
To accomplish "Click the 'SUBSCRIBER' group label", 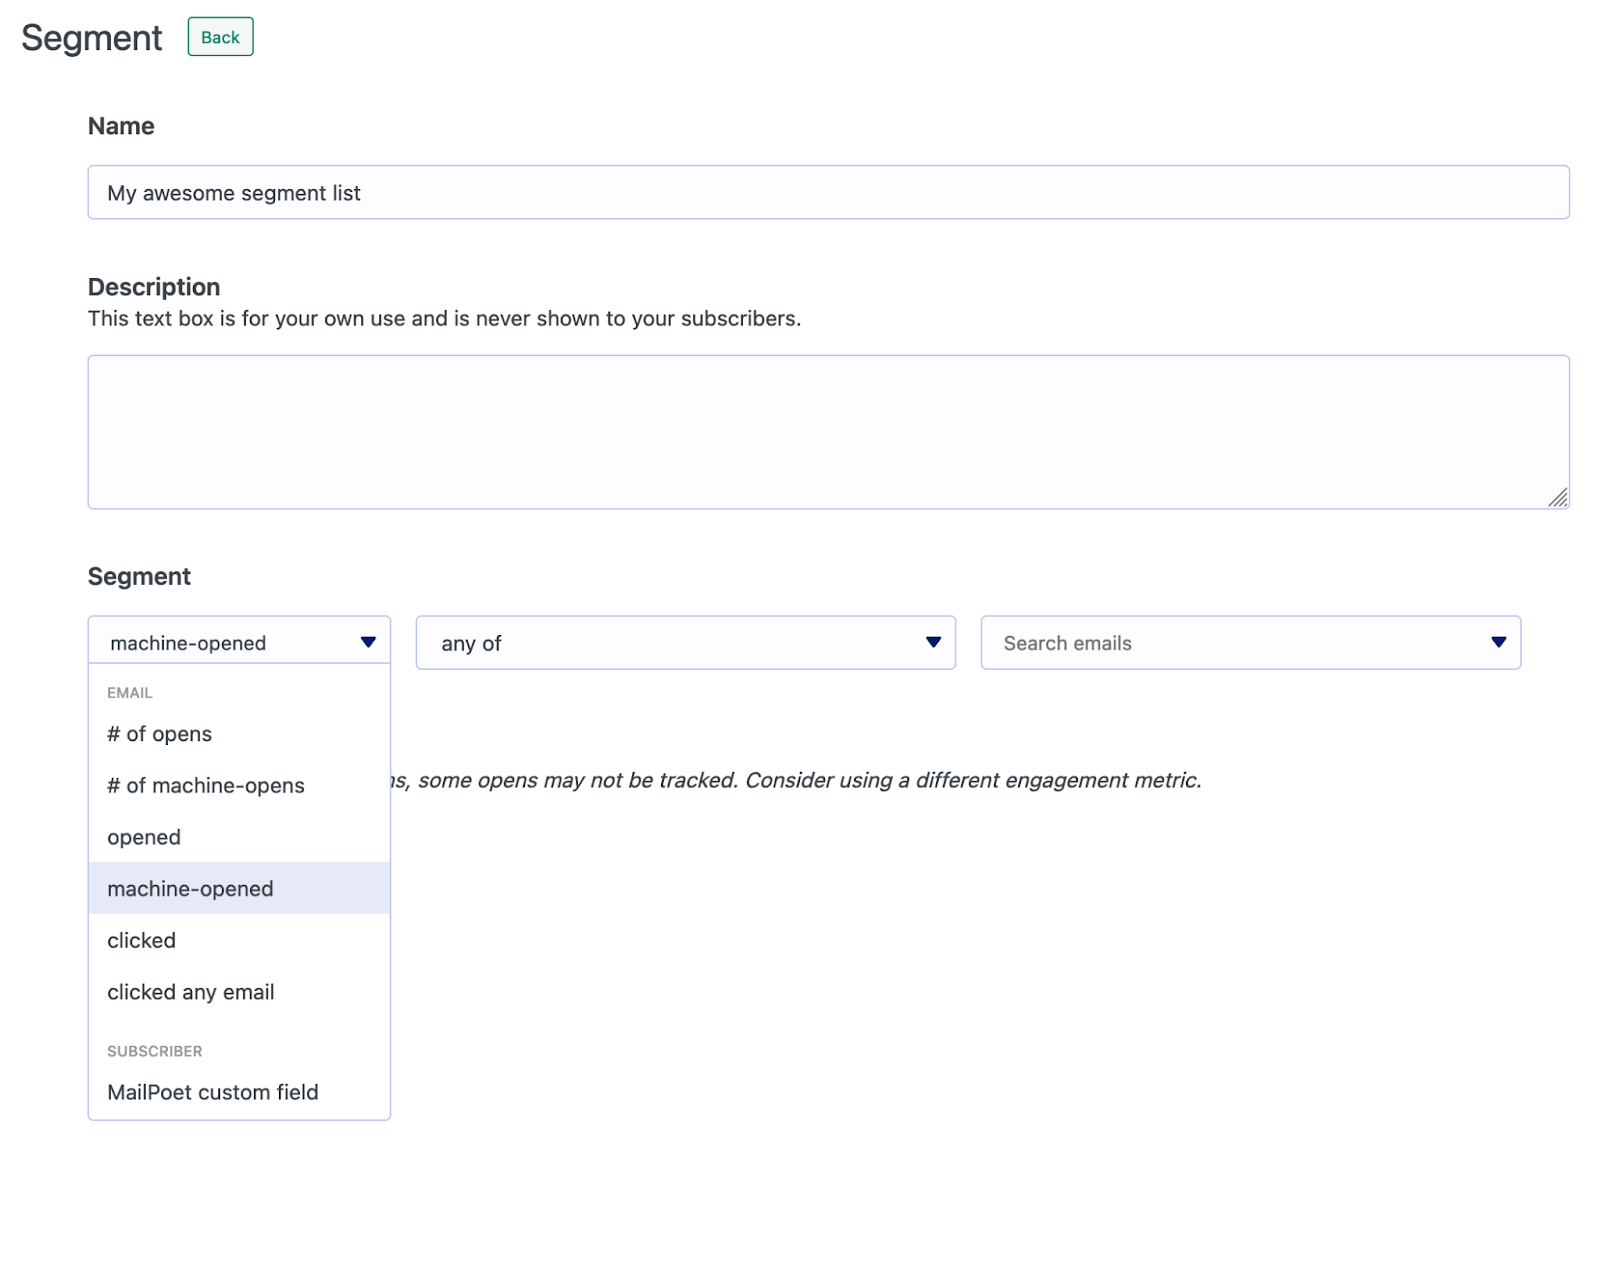I will click(155, 1051).
